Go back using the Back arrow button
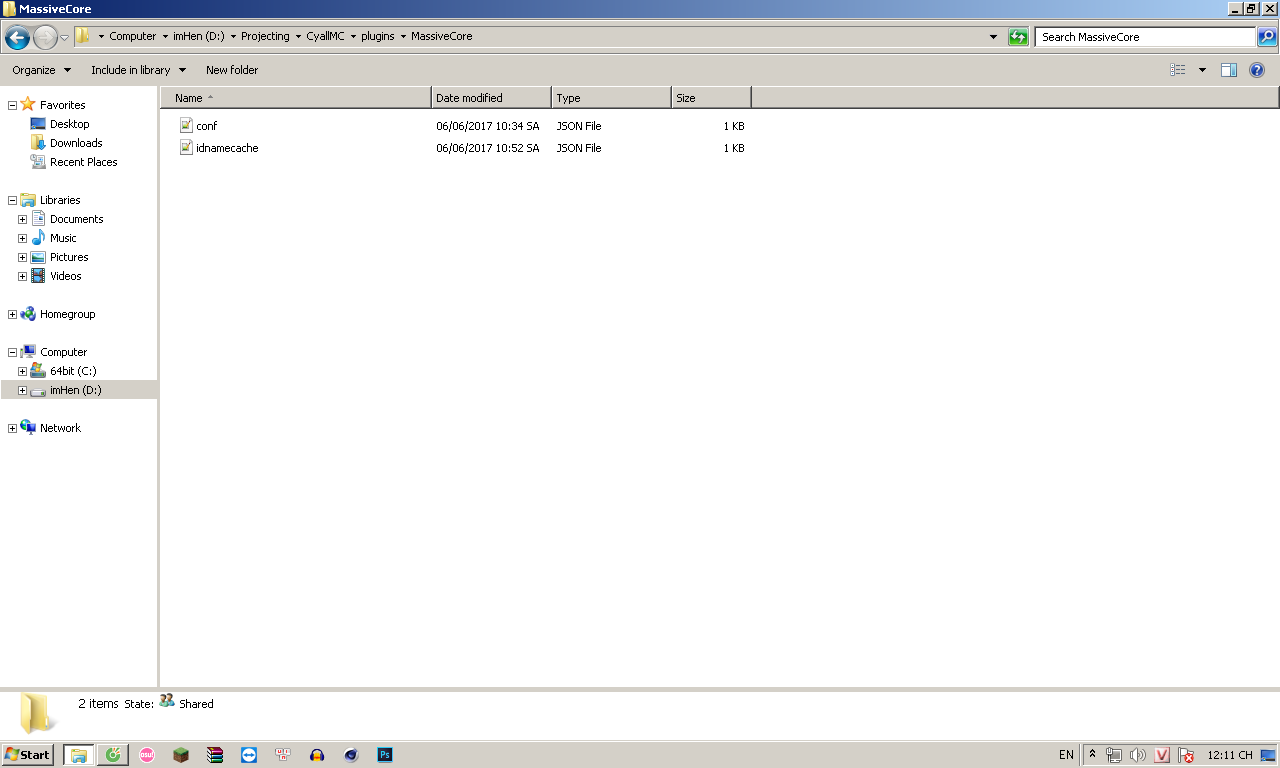 pyautogui.click(x=17, y=38)
